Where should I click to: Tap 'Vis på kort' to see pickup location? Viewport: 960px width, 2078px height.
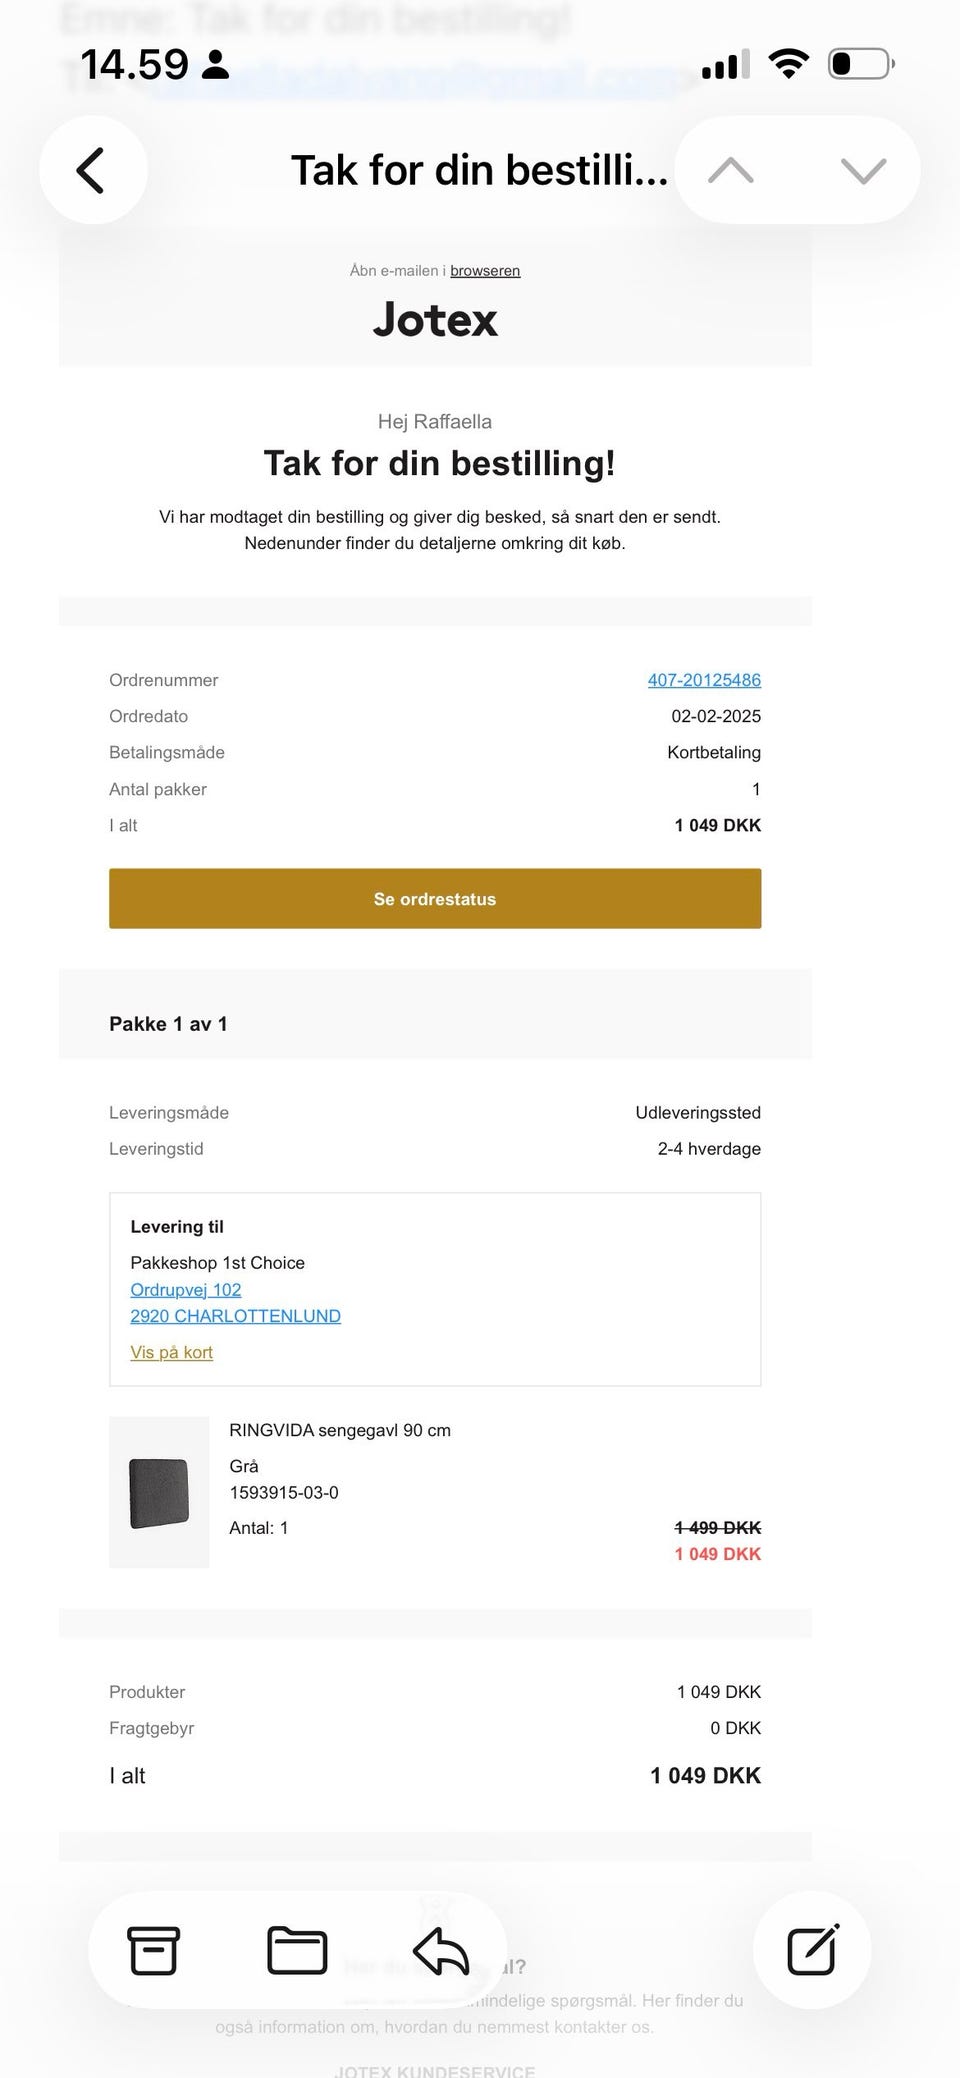pos(171,1351)
